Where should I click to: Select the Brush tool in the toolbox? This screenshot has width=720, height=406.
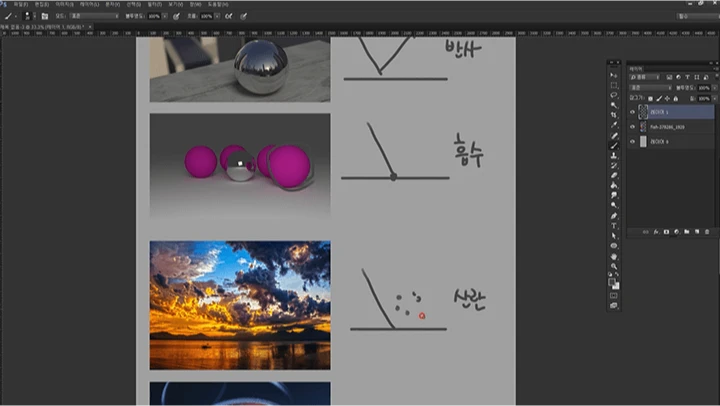(x=614, y=146)
